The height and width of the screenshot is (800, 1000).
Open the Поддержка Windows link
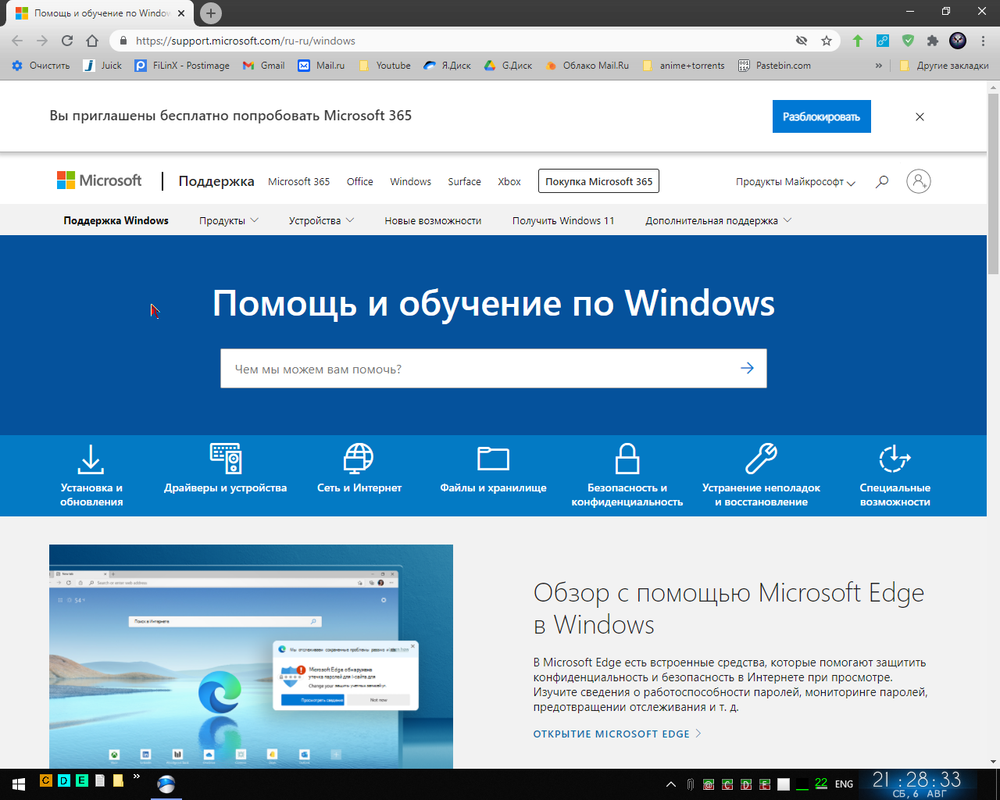(116, 221)
